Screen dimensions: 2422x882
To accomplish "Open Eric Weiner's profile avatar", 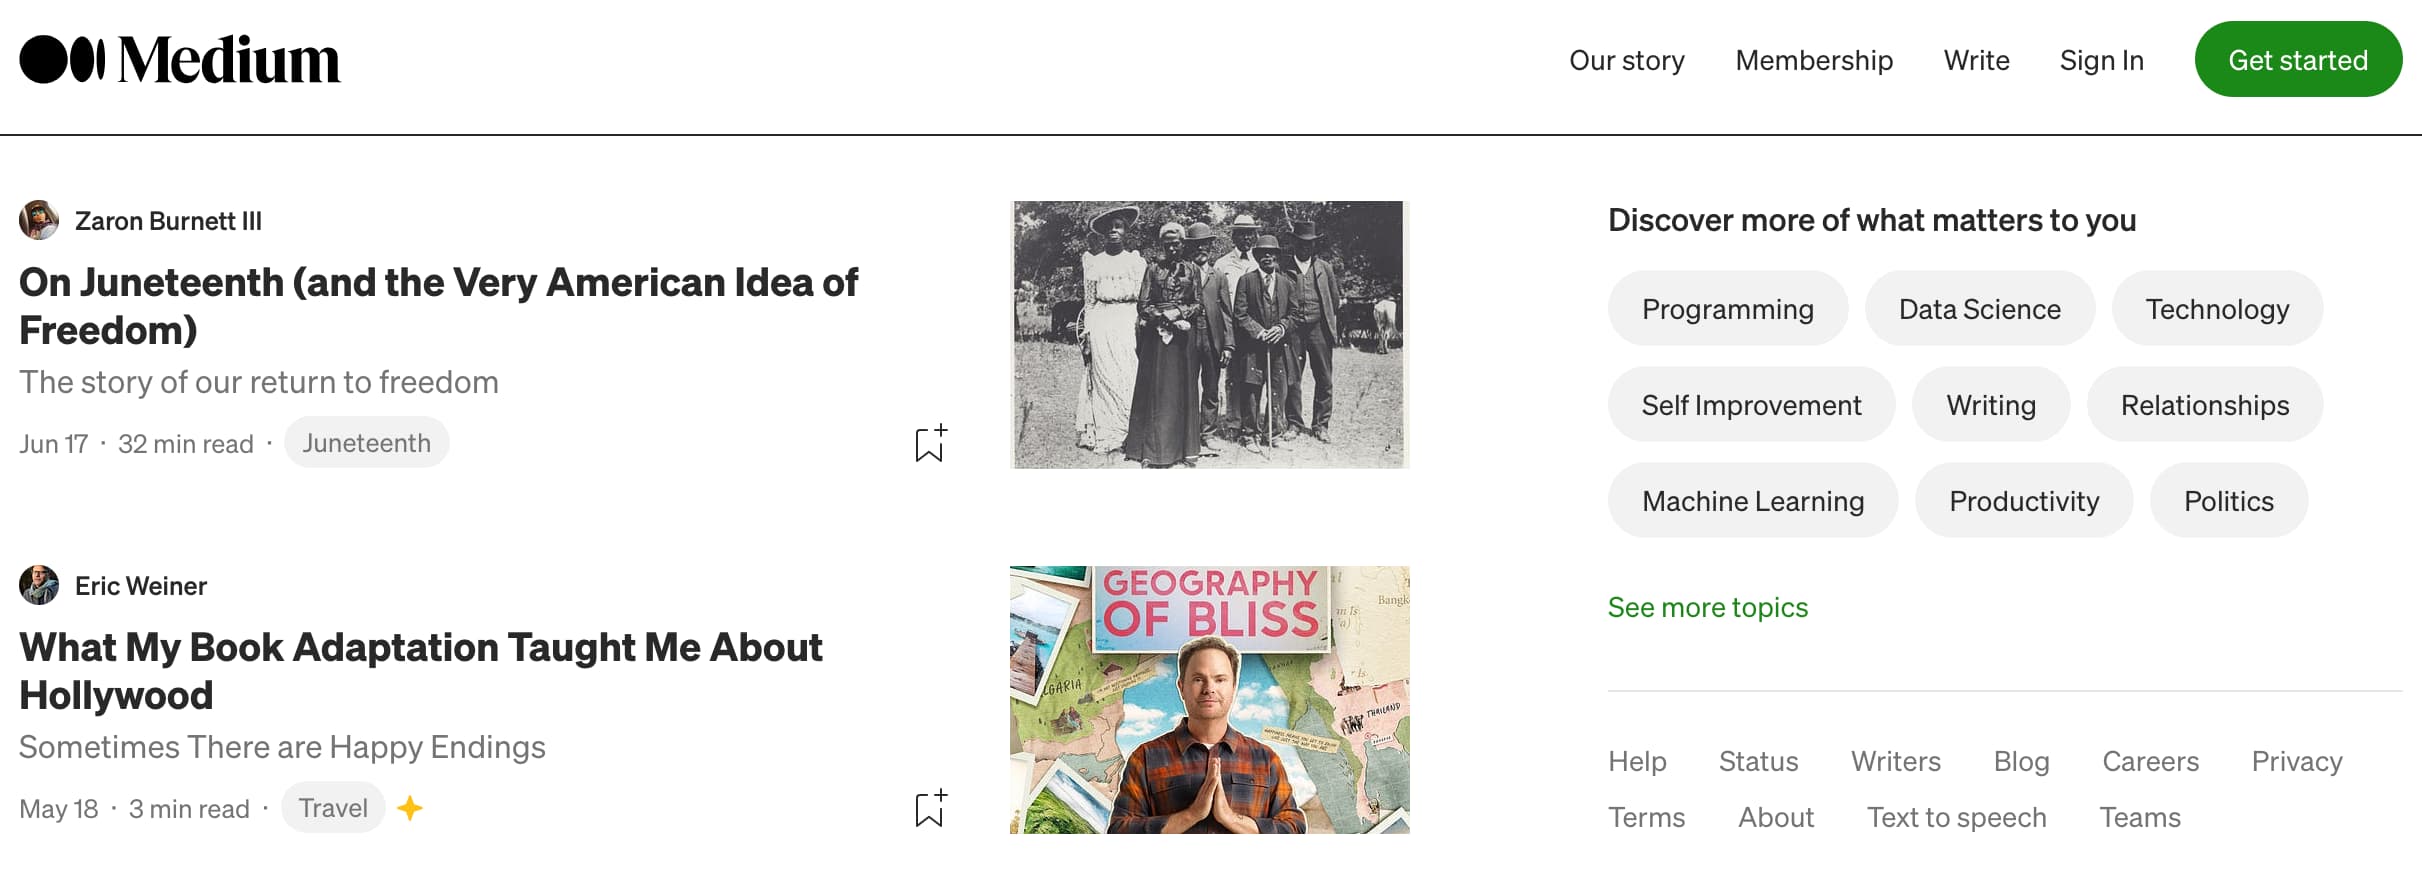I will 39,586.
